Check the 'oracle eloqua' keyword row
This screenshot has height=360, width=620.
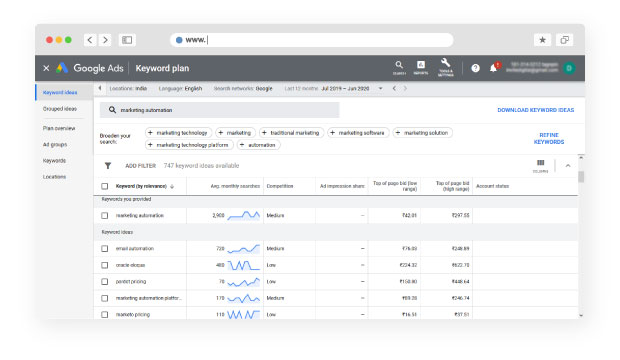(104, 265)
